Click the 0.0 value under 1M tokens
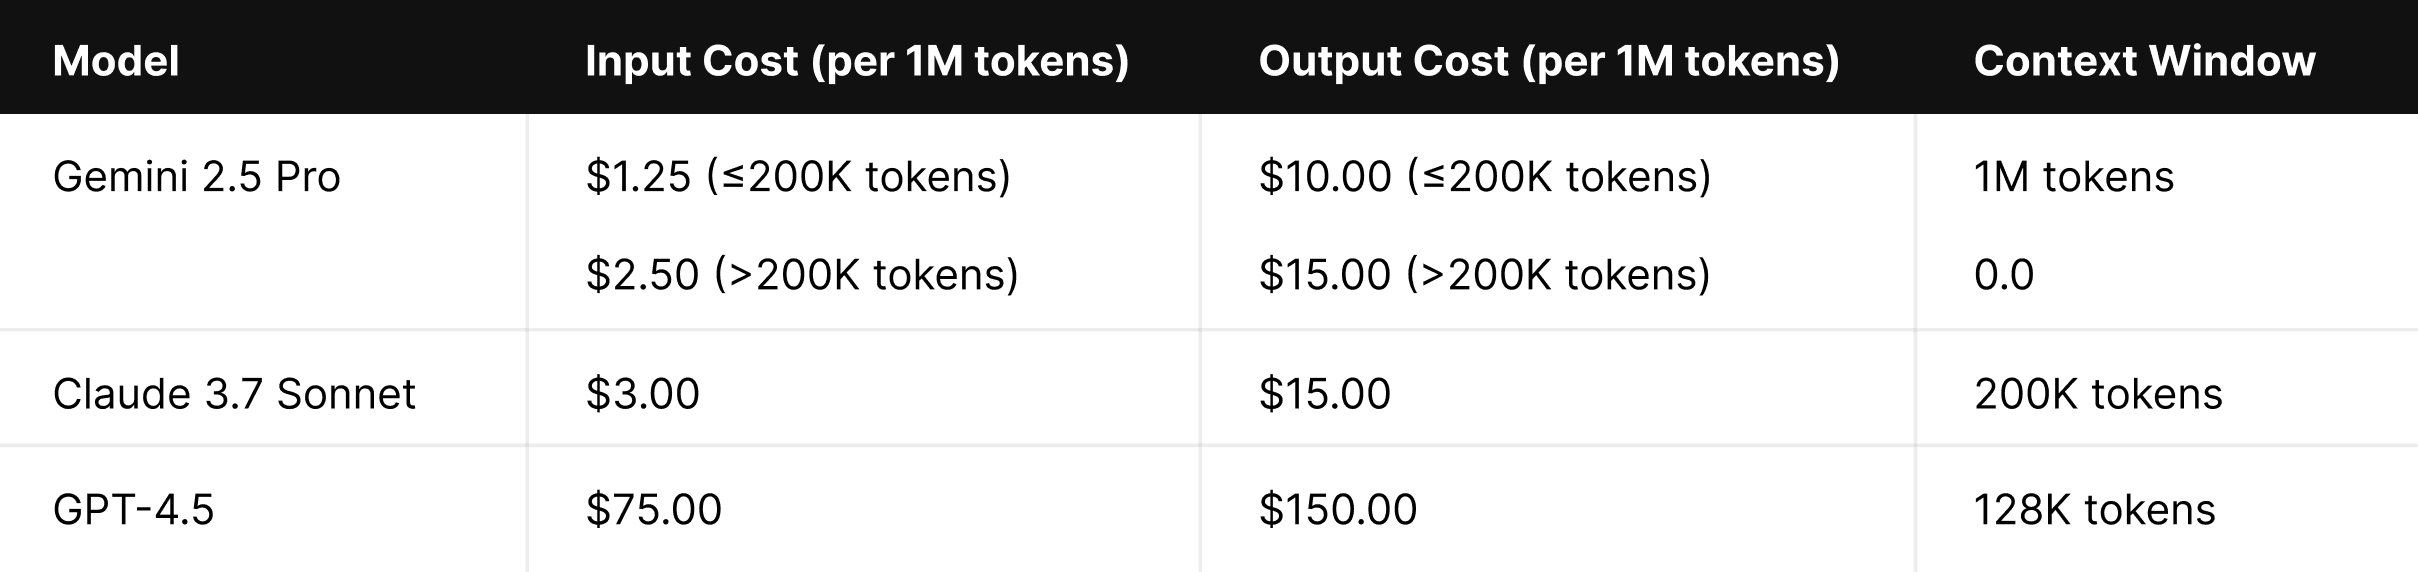The height and width of the screenshot is (572, 2418). pyautogui.click(x=2004, y=275)
